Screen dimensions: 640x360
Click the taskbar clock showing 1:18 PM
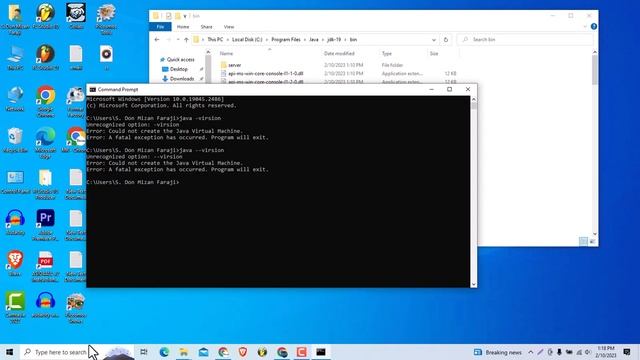606,352
